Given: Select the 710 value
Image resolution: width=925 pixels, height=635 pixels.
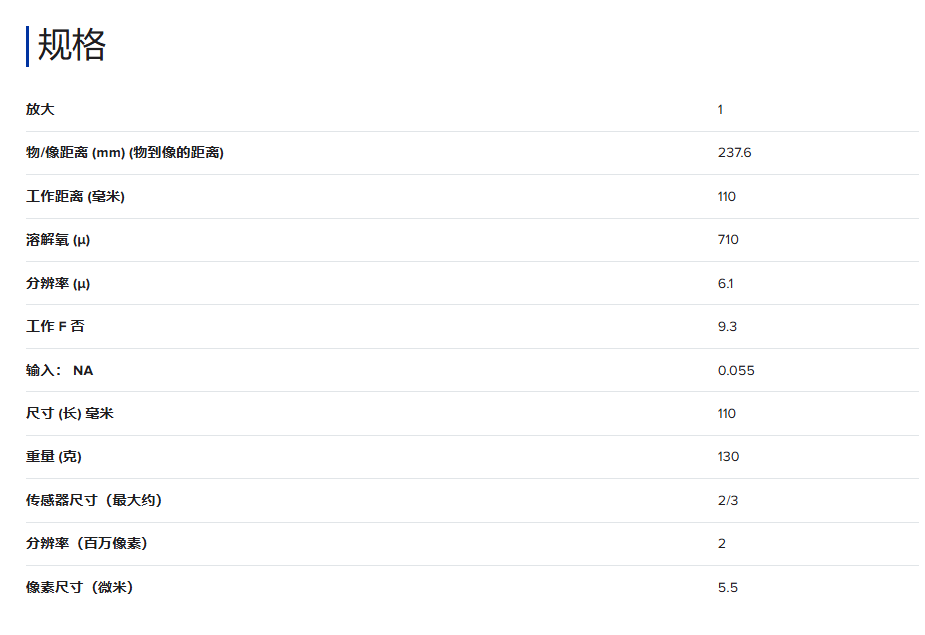Looking at the screenshot, I should (x=728, y=240).
